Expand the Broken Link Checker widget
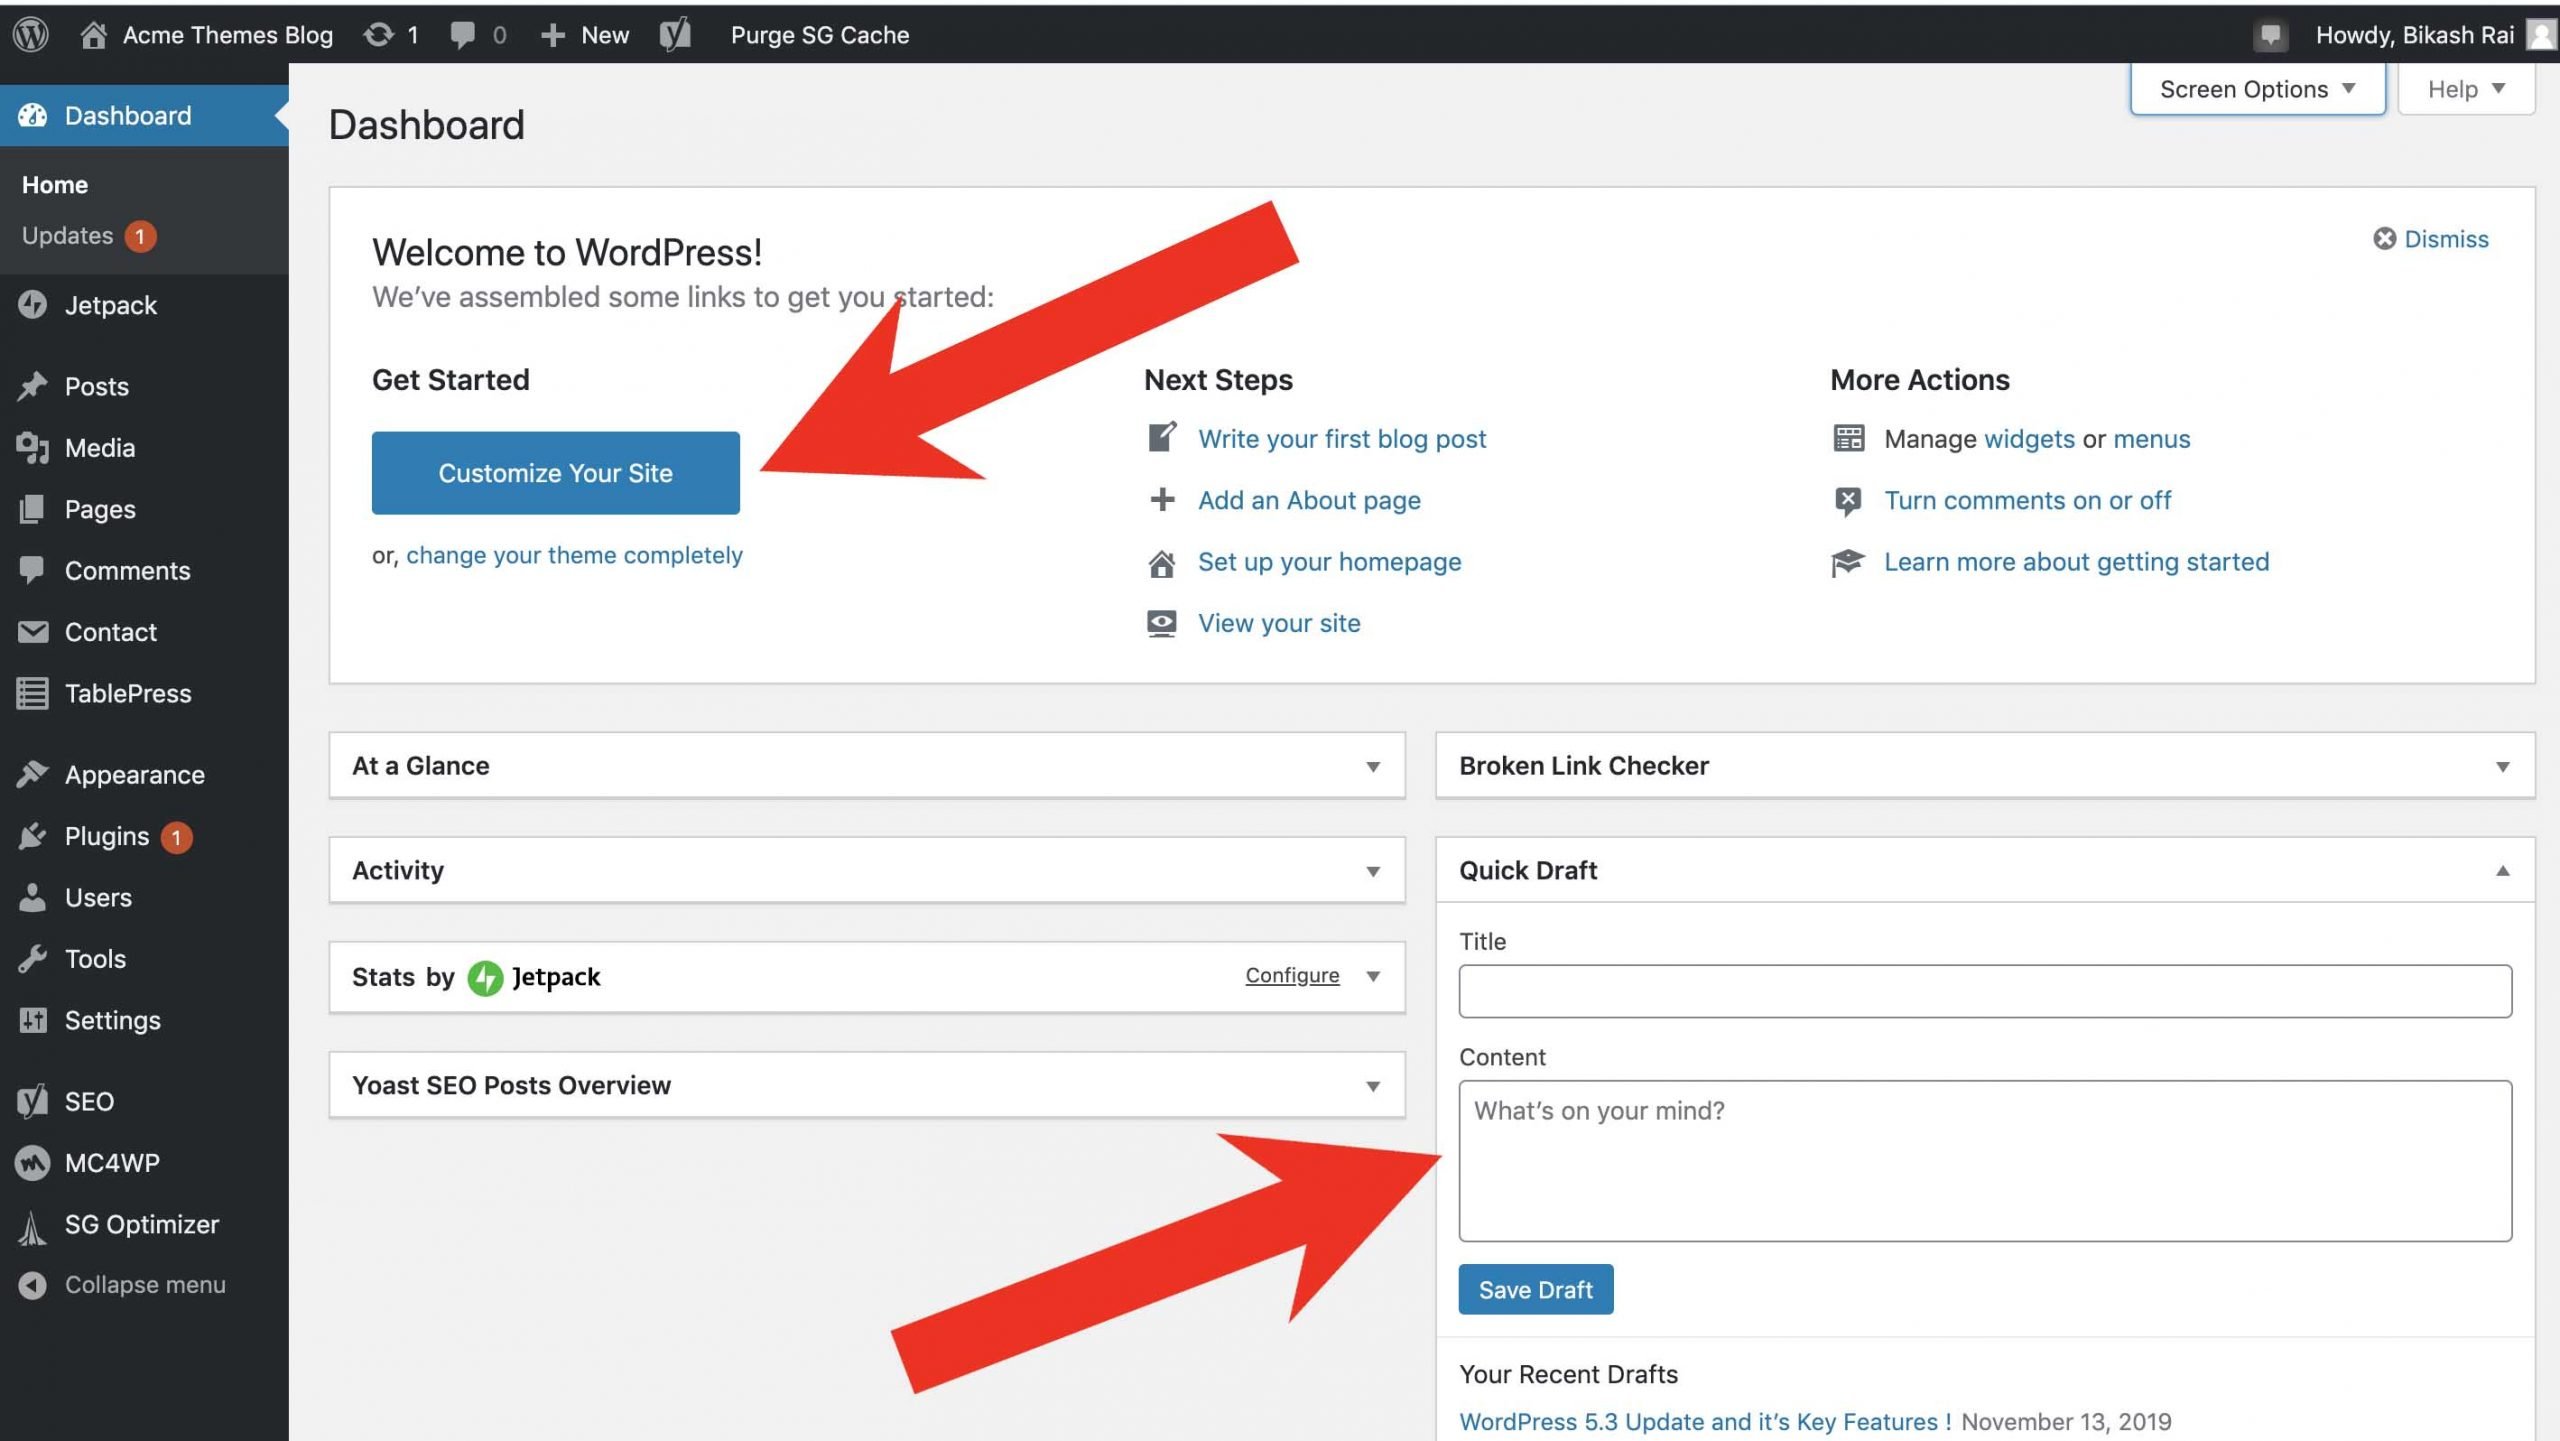Image resolution: width=2560 pixels, height=1441 pixels. [x=2502, y=767]
